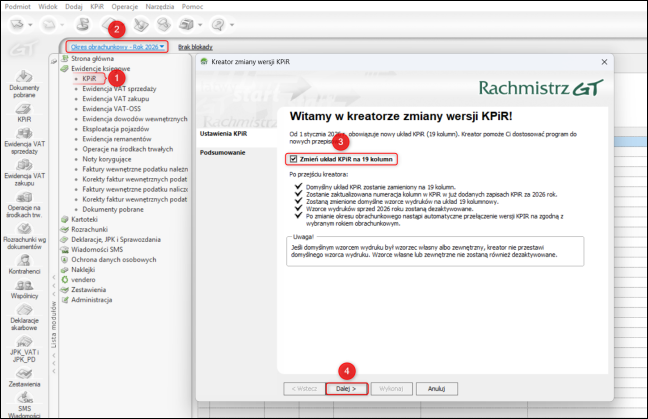Open dropdown arrow beside help toolbar icon
The height and width of the screenshot is (419, 648).
pyautogui.click(x=232, y=25)
